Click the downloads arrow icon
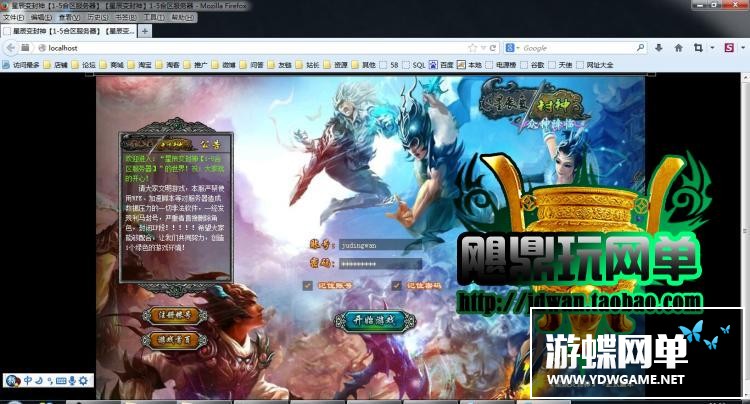This screenshot has width=750, height=404. (x=659, y=48)
